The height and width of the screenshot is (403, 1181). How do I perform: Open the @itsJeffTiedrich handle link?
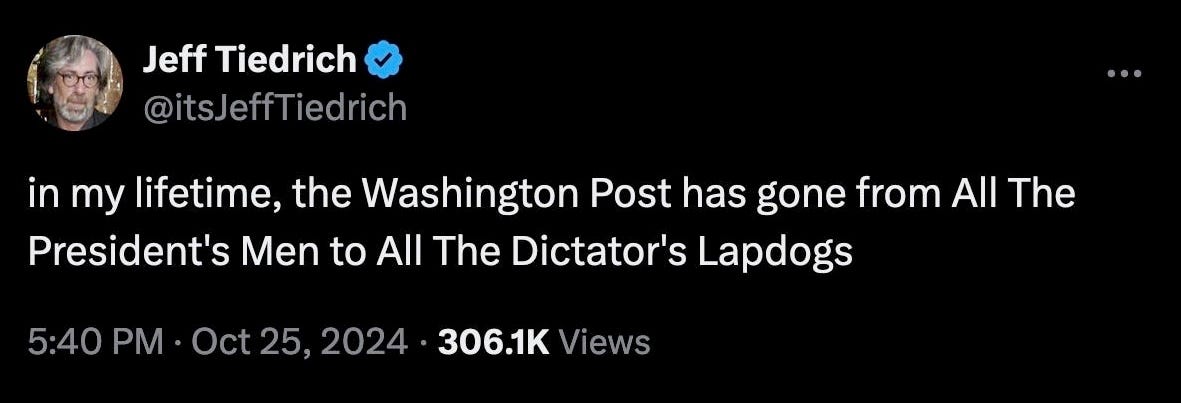click(274, 108)
